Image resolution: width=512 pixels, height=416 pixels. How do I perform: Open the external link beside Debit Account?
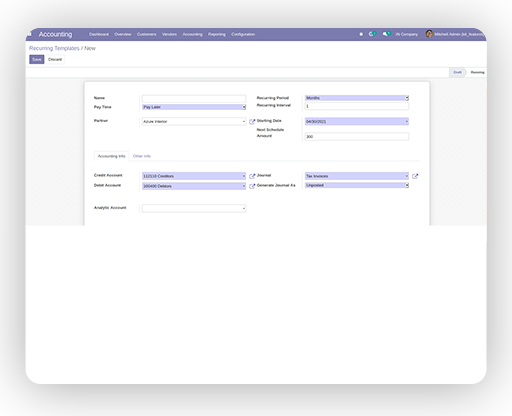pos(252,186)
